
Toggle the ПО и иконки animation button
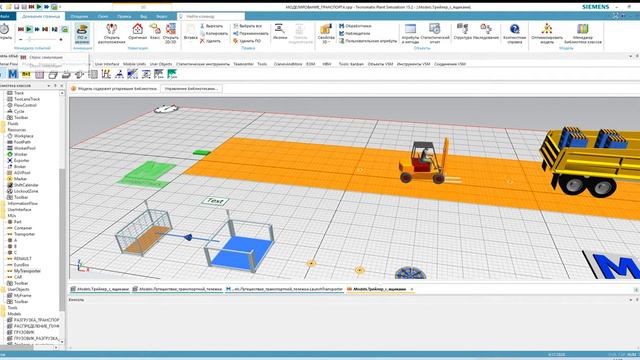[x=82, y=34]
